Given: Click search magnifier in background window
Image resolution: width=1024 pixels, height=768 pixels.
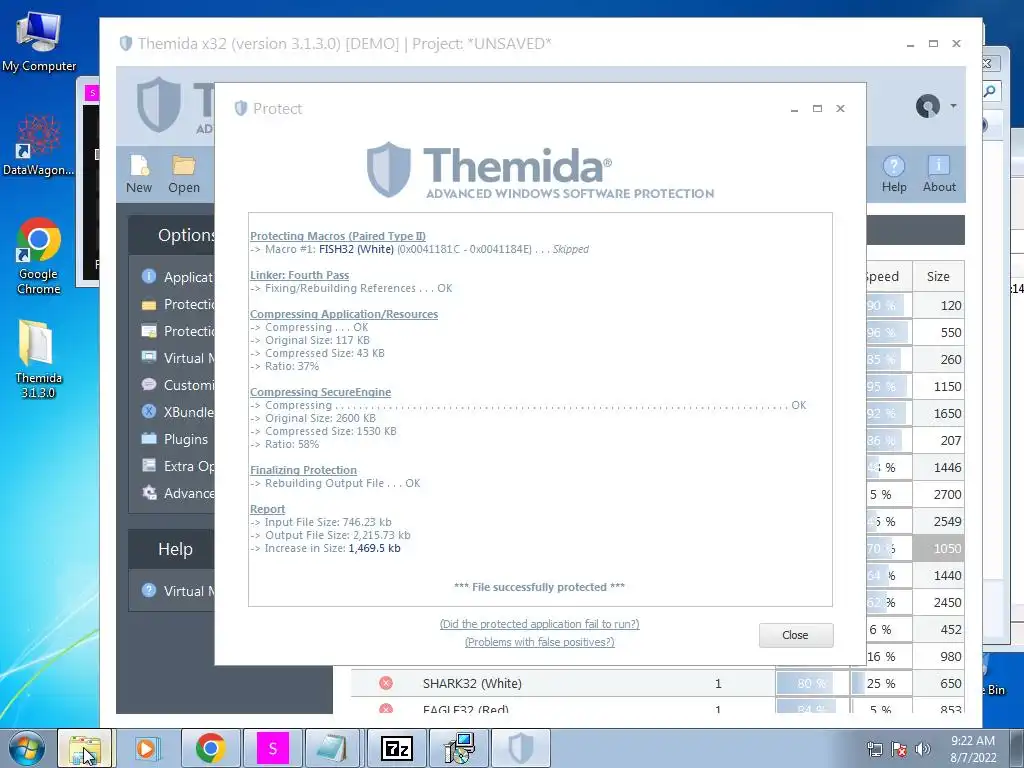Looking at the screenshot, I should 990,91.
